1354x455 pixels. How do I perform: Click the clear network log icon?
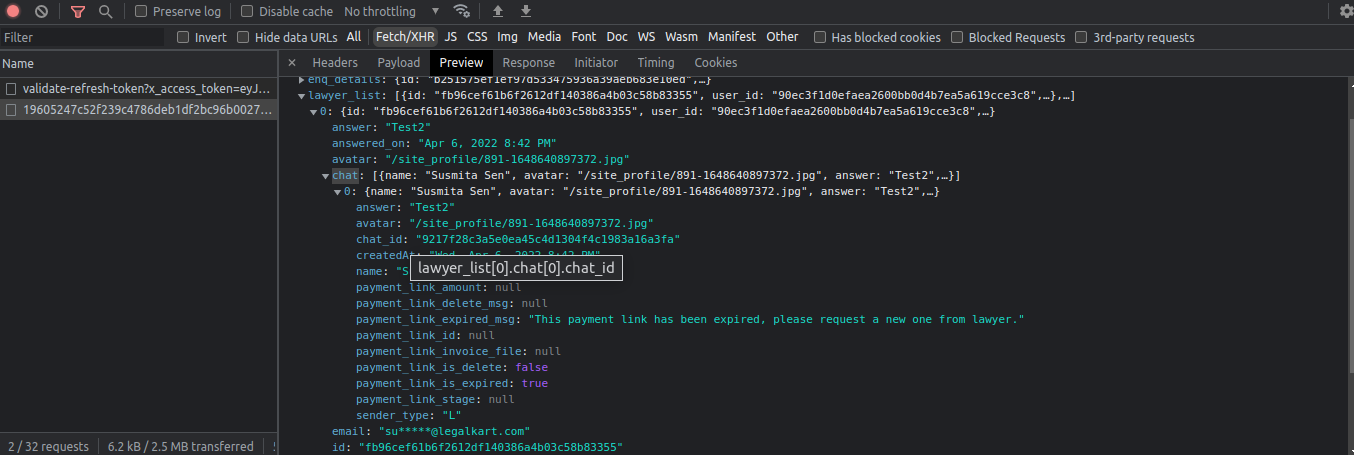pos(41,12)
